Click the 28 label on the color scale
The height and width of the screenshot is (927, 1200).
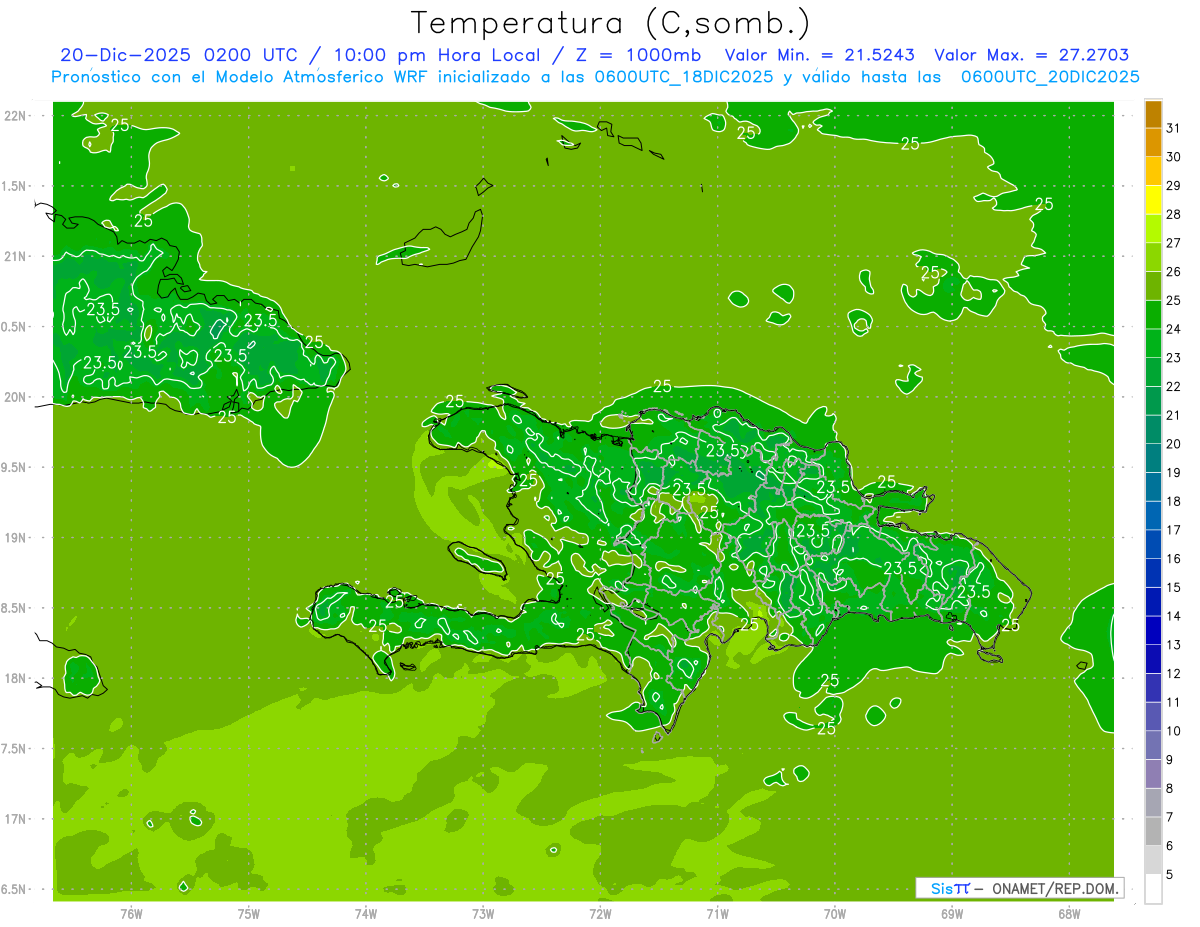[1175, 214]
